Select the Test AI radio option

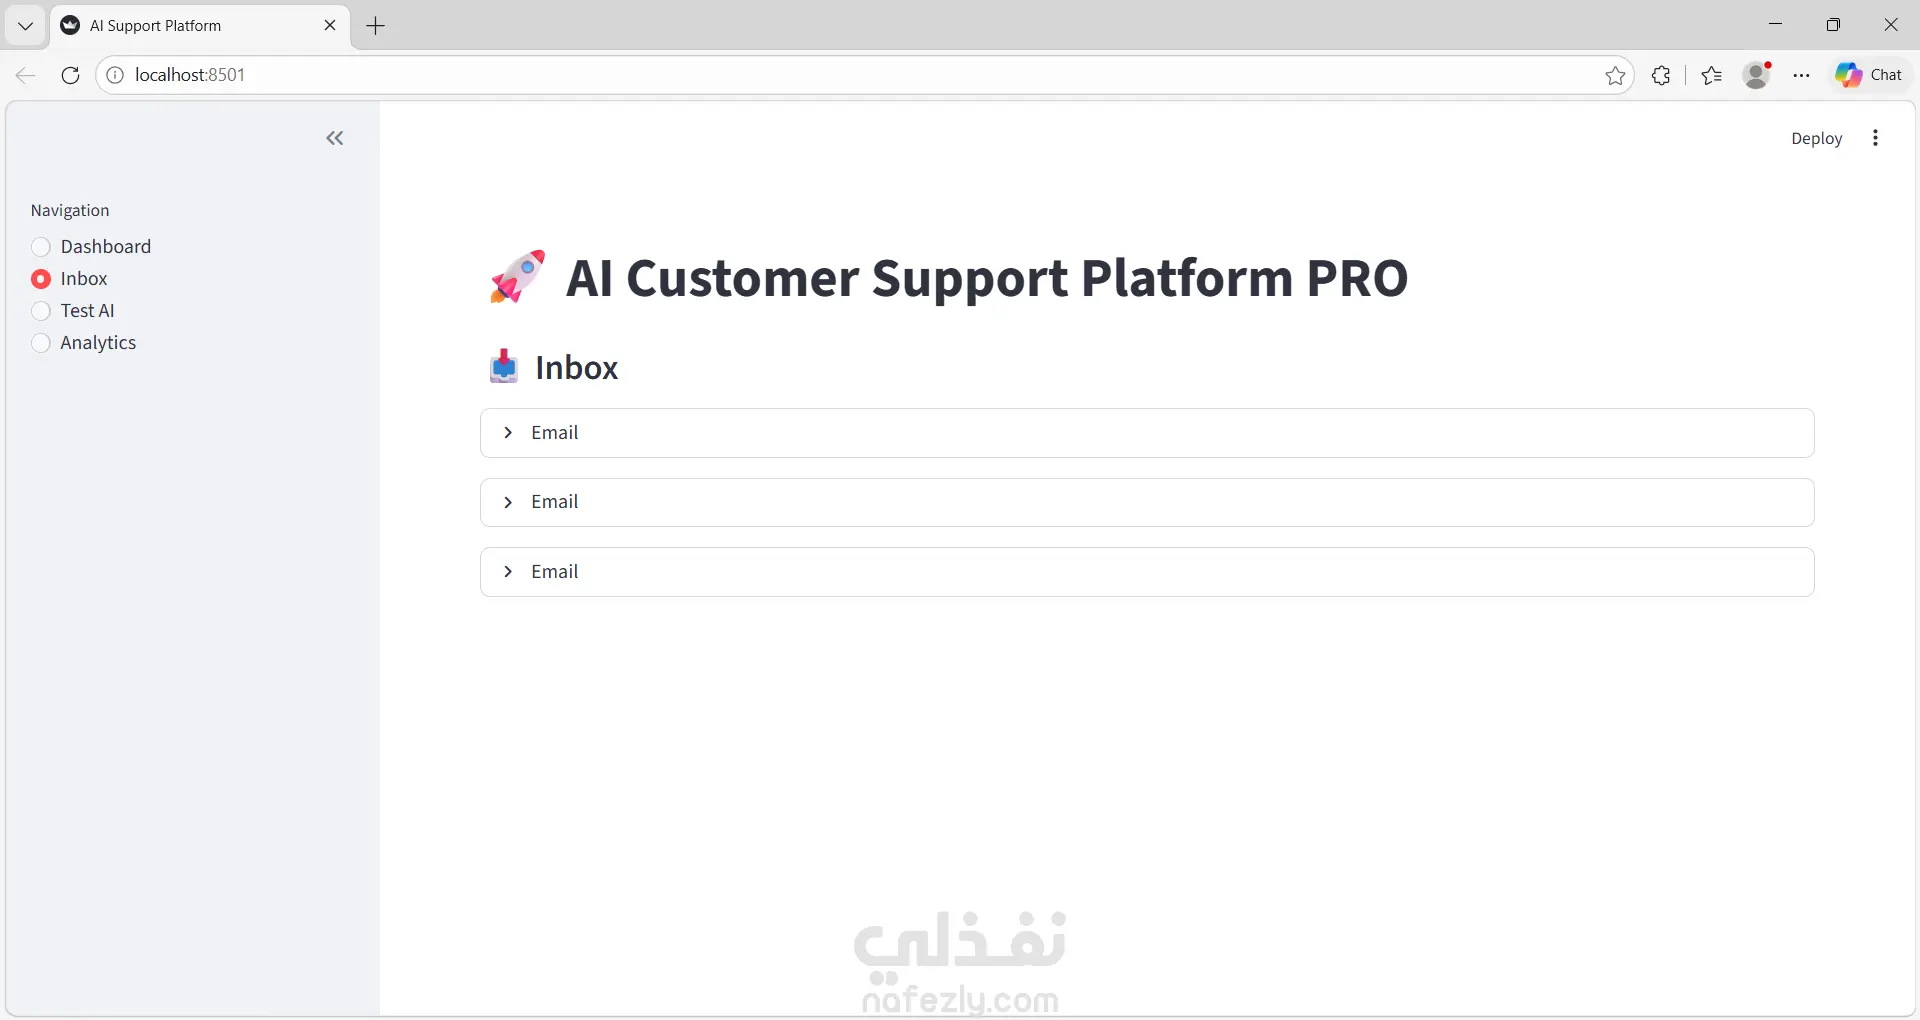41,311
